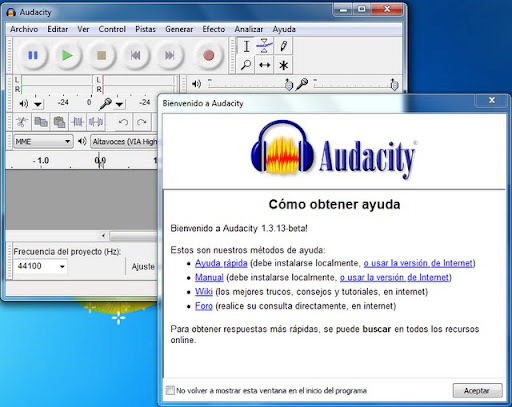Open the Analizar menu
The image size is (512, 407).
click(249, 29)
